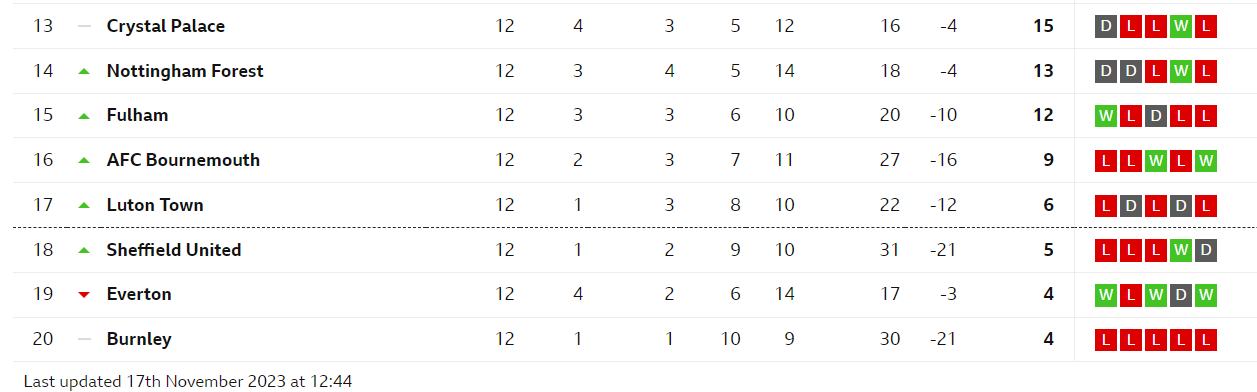Screen dimensions: 1257x392
Task: Click the Luton Town team name
Action: [155, 205]
